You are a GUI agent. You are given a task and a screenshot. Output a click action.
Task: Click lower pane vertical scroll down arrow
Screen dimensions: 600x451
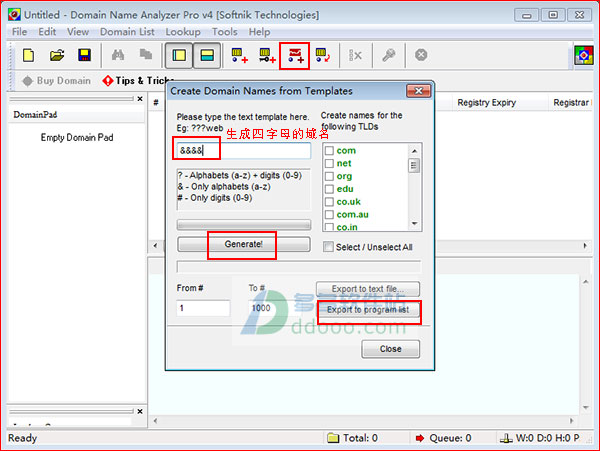point(585,407)
